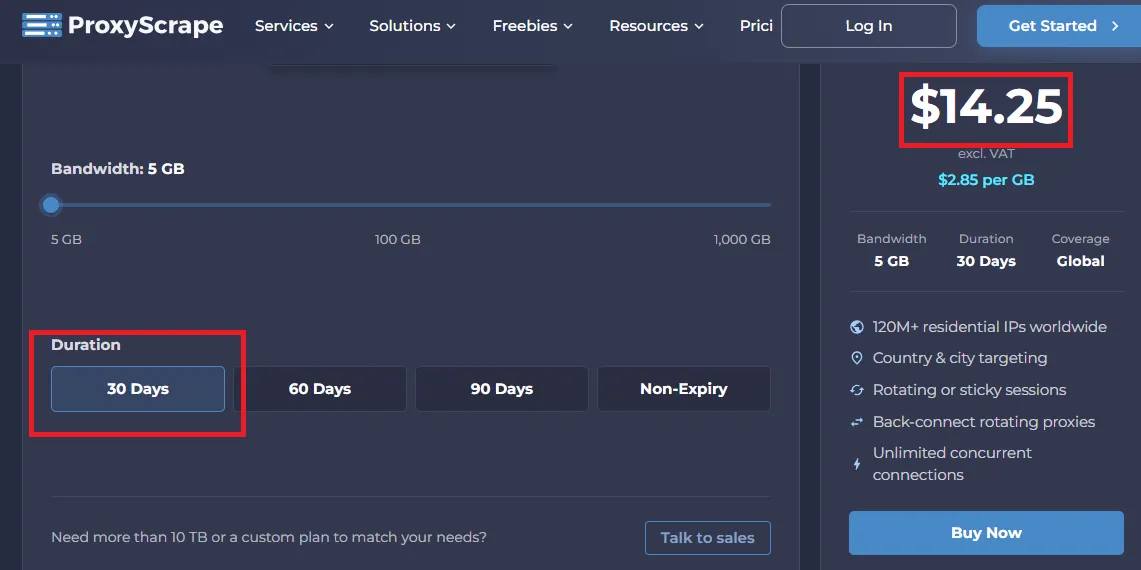Expand the Freebies menu
The image size is (1141, 570).
(x=533, y=26)
